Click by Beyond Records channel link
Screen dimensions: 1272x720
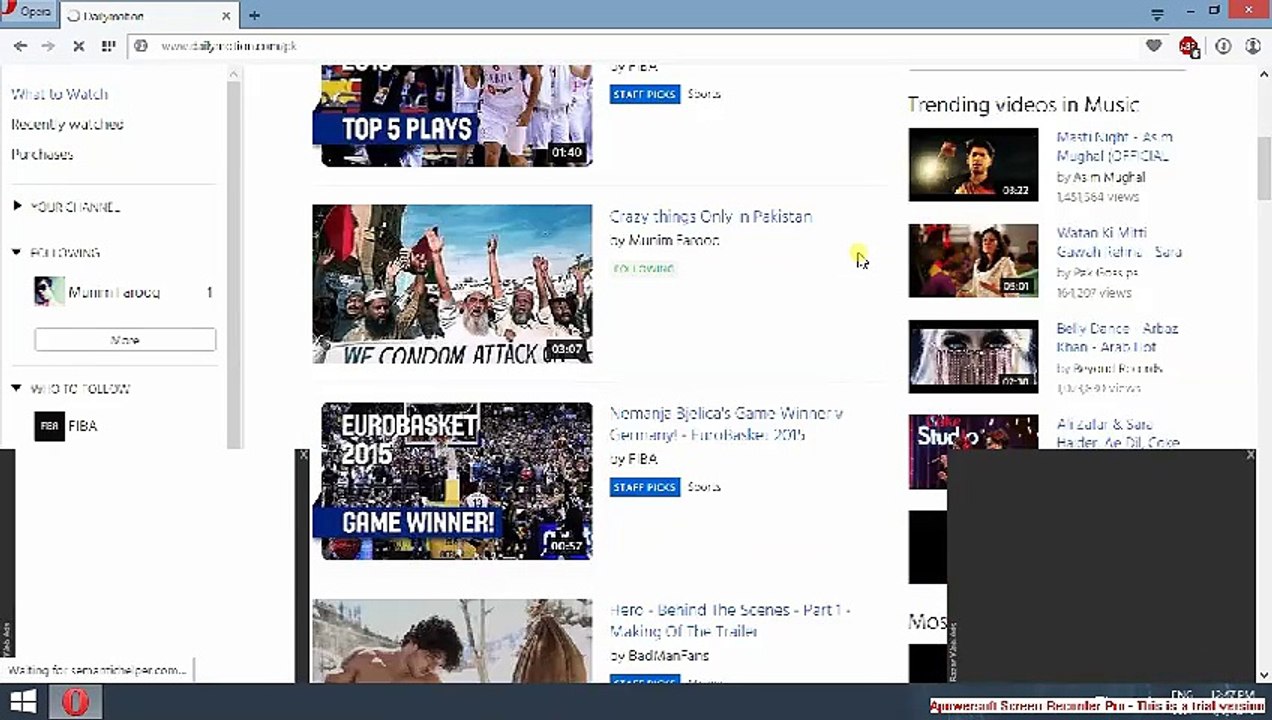(1109, 369)
